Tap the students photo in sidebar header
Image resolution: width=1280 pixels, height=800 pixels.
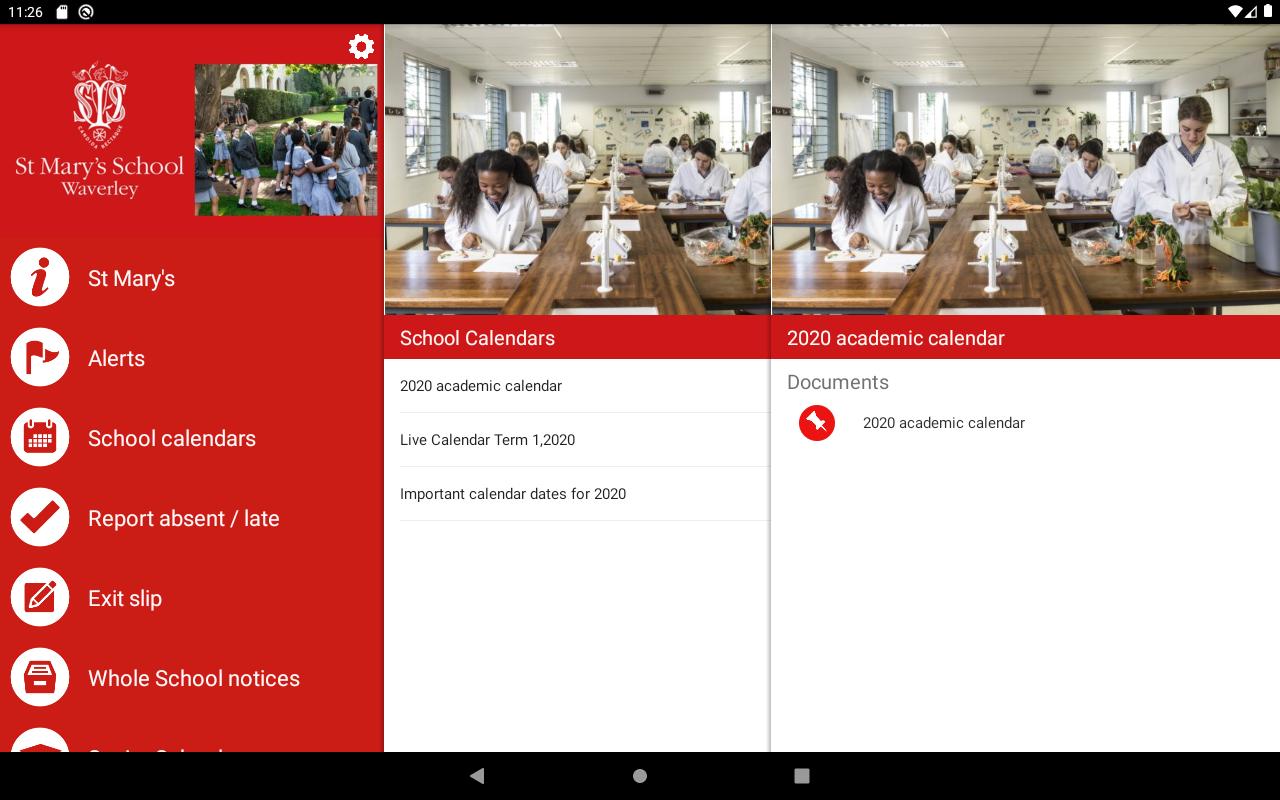(286, 140)
